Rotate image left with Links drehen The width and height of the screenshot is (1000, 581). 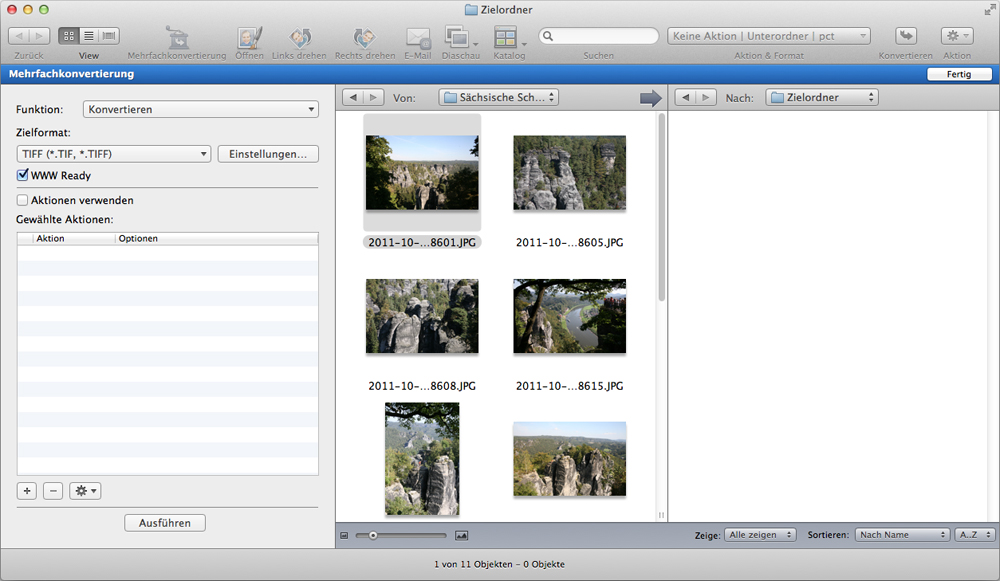coord(301,37)
